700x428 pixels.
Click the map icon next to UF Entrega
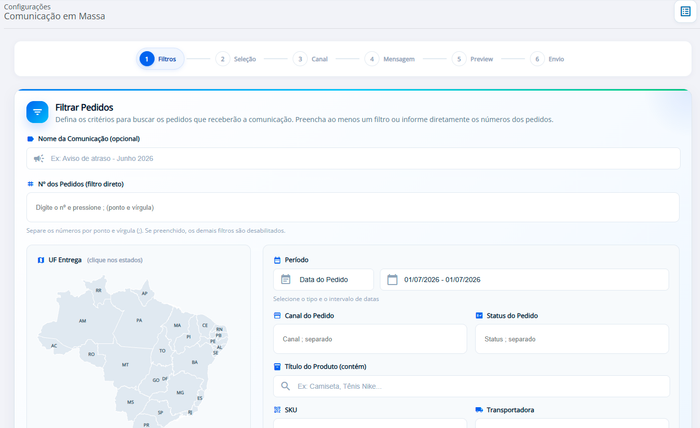tap(41, 260)
